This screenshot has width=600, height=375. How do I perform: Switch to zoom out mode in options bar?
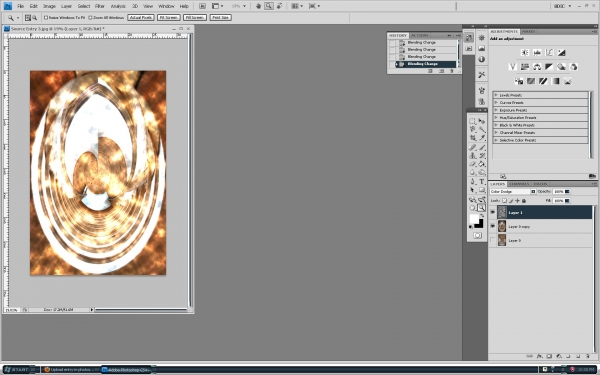point(34,18)
